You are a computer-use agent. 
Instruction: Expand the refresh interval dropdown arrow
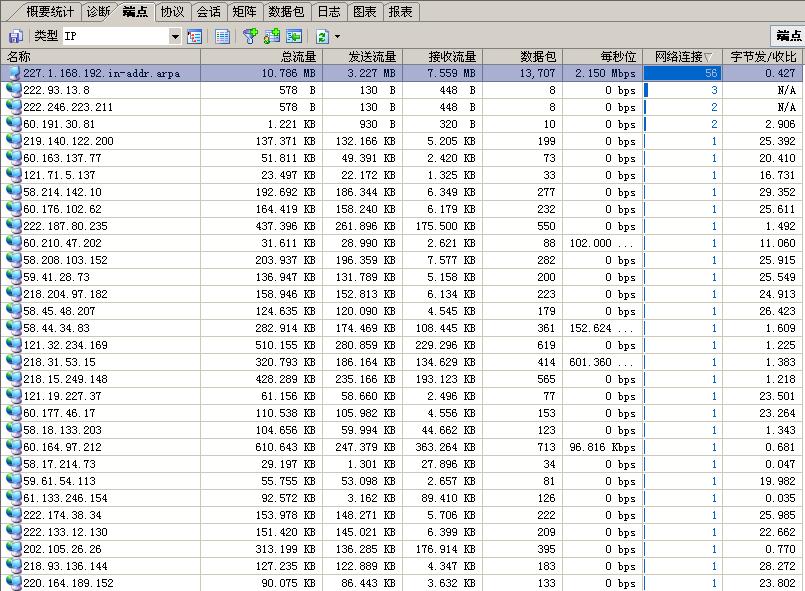[338, 37]
